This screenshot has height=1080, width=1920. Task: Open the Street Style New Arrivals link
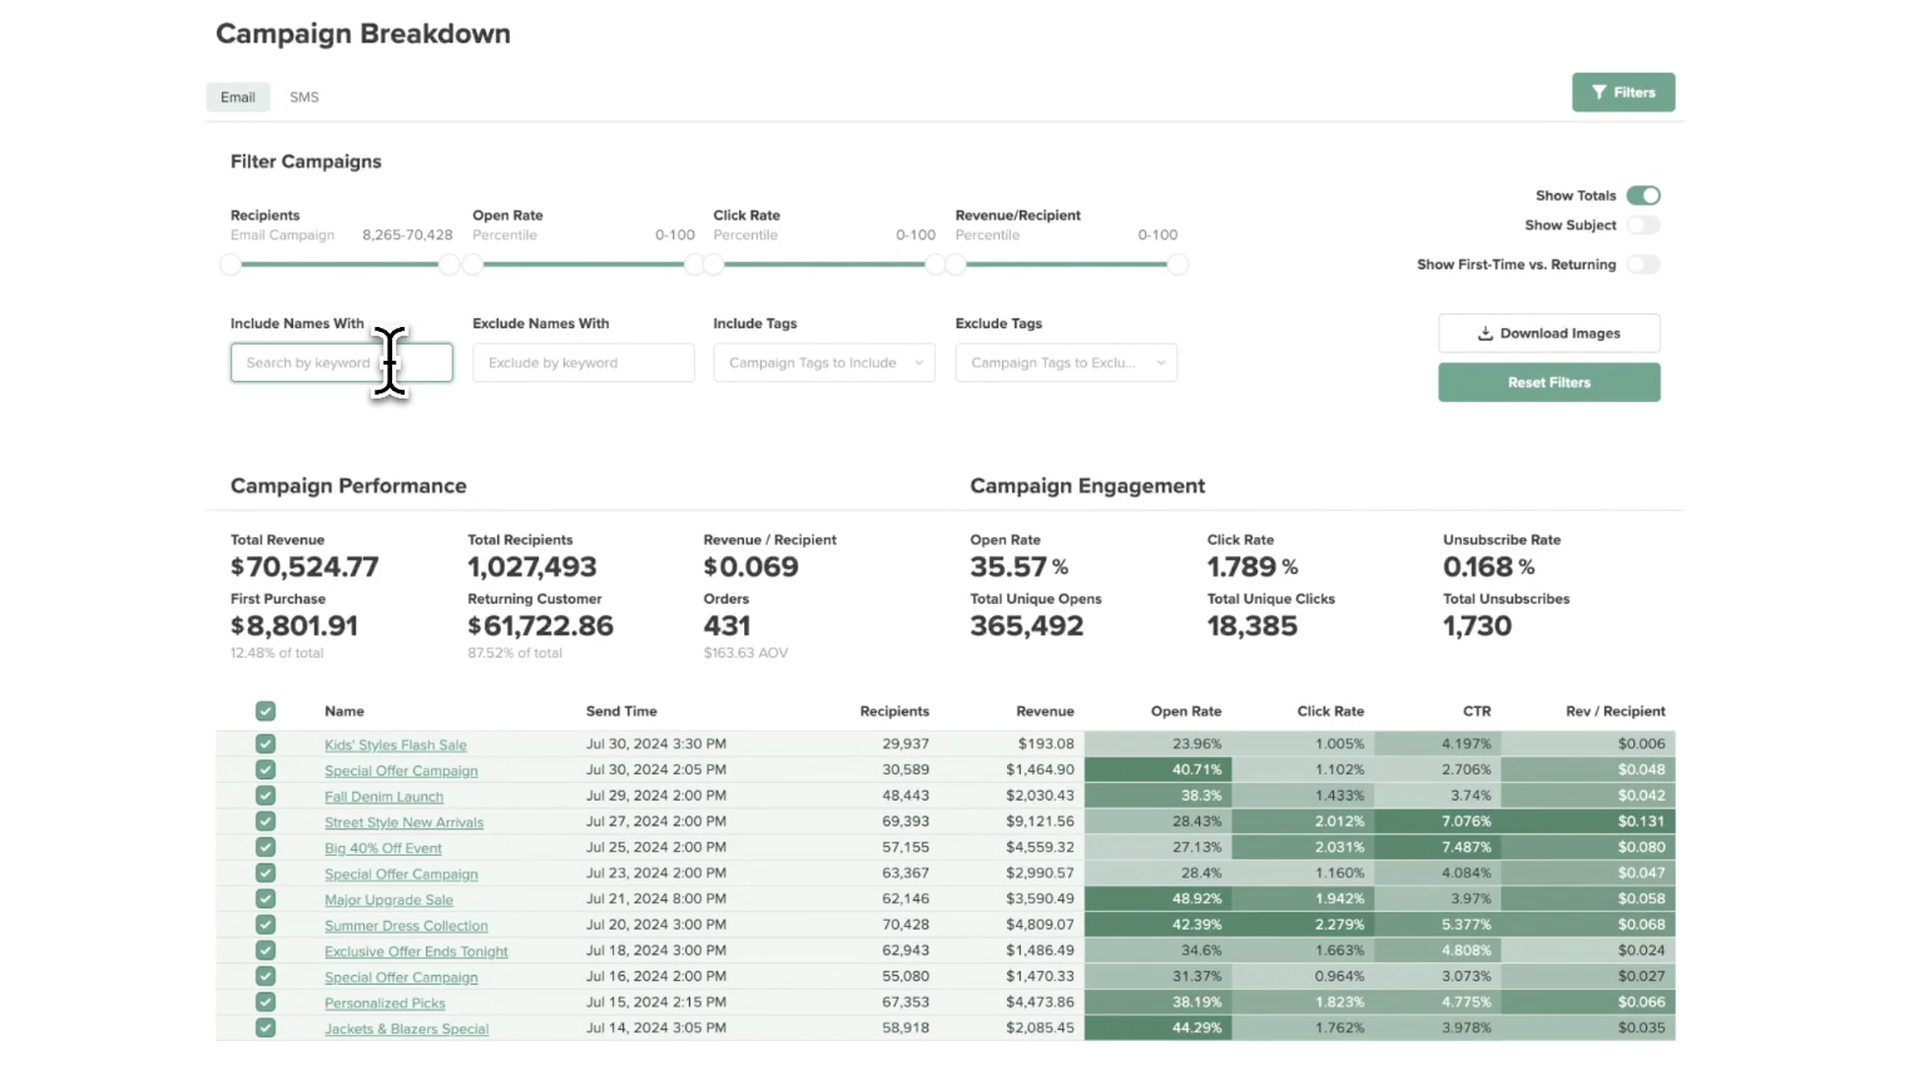coord(403,822)
